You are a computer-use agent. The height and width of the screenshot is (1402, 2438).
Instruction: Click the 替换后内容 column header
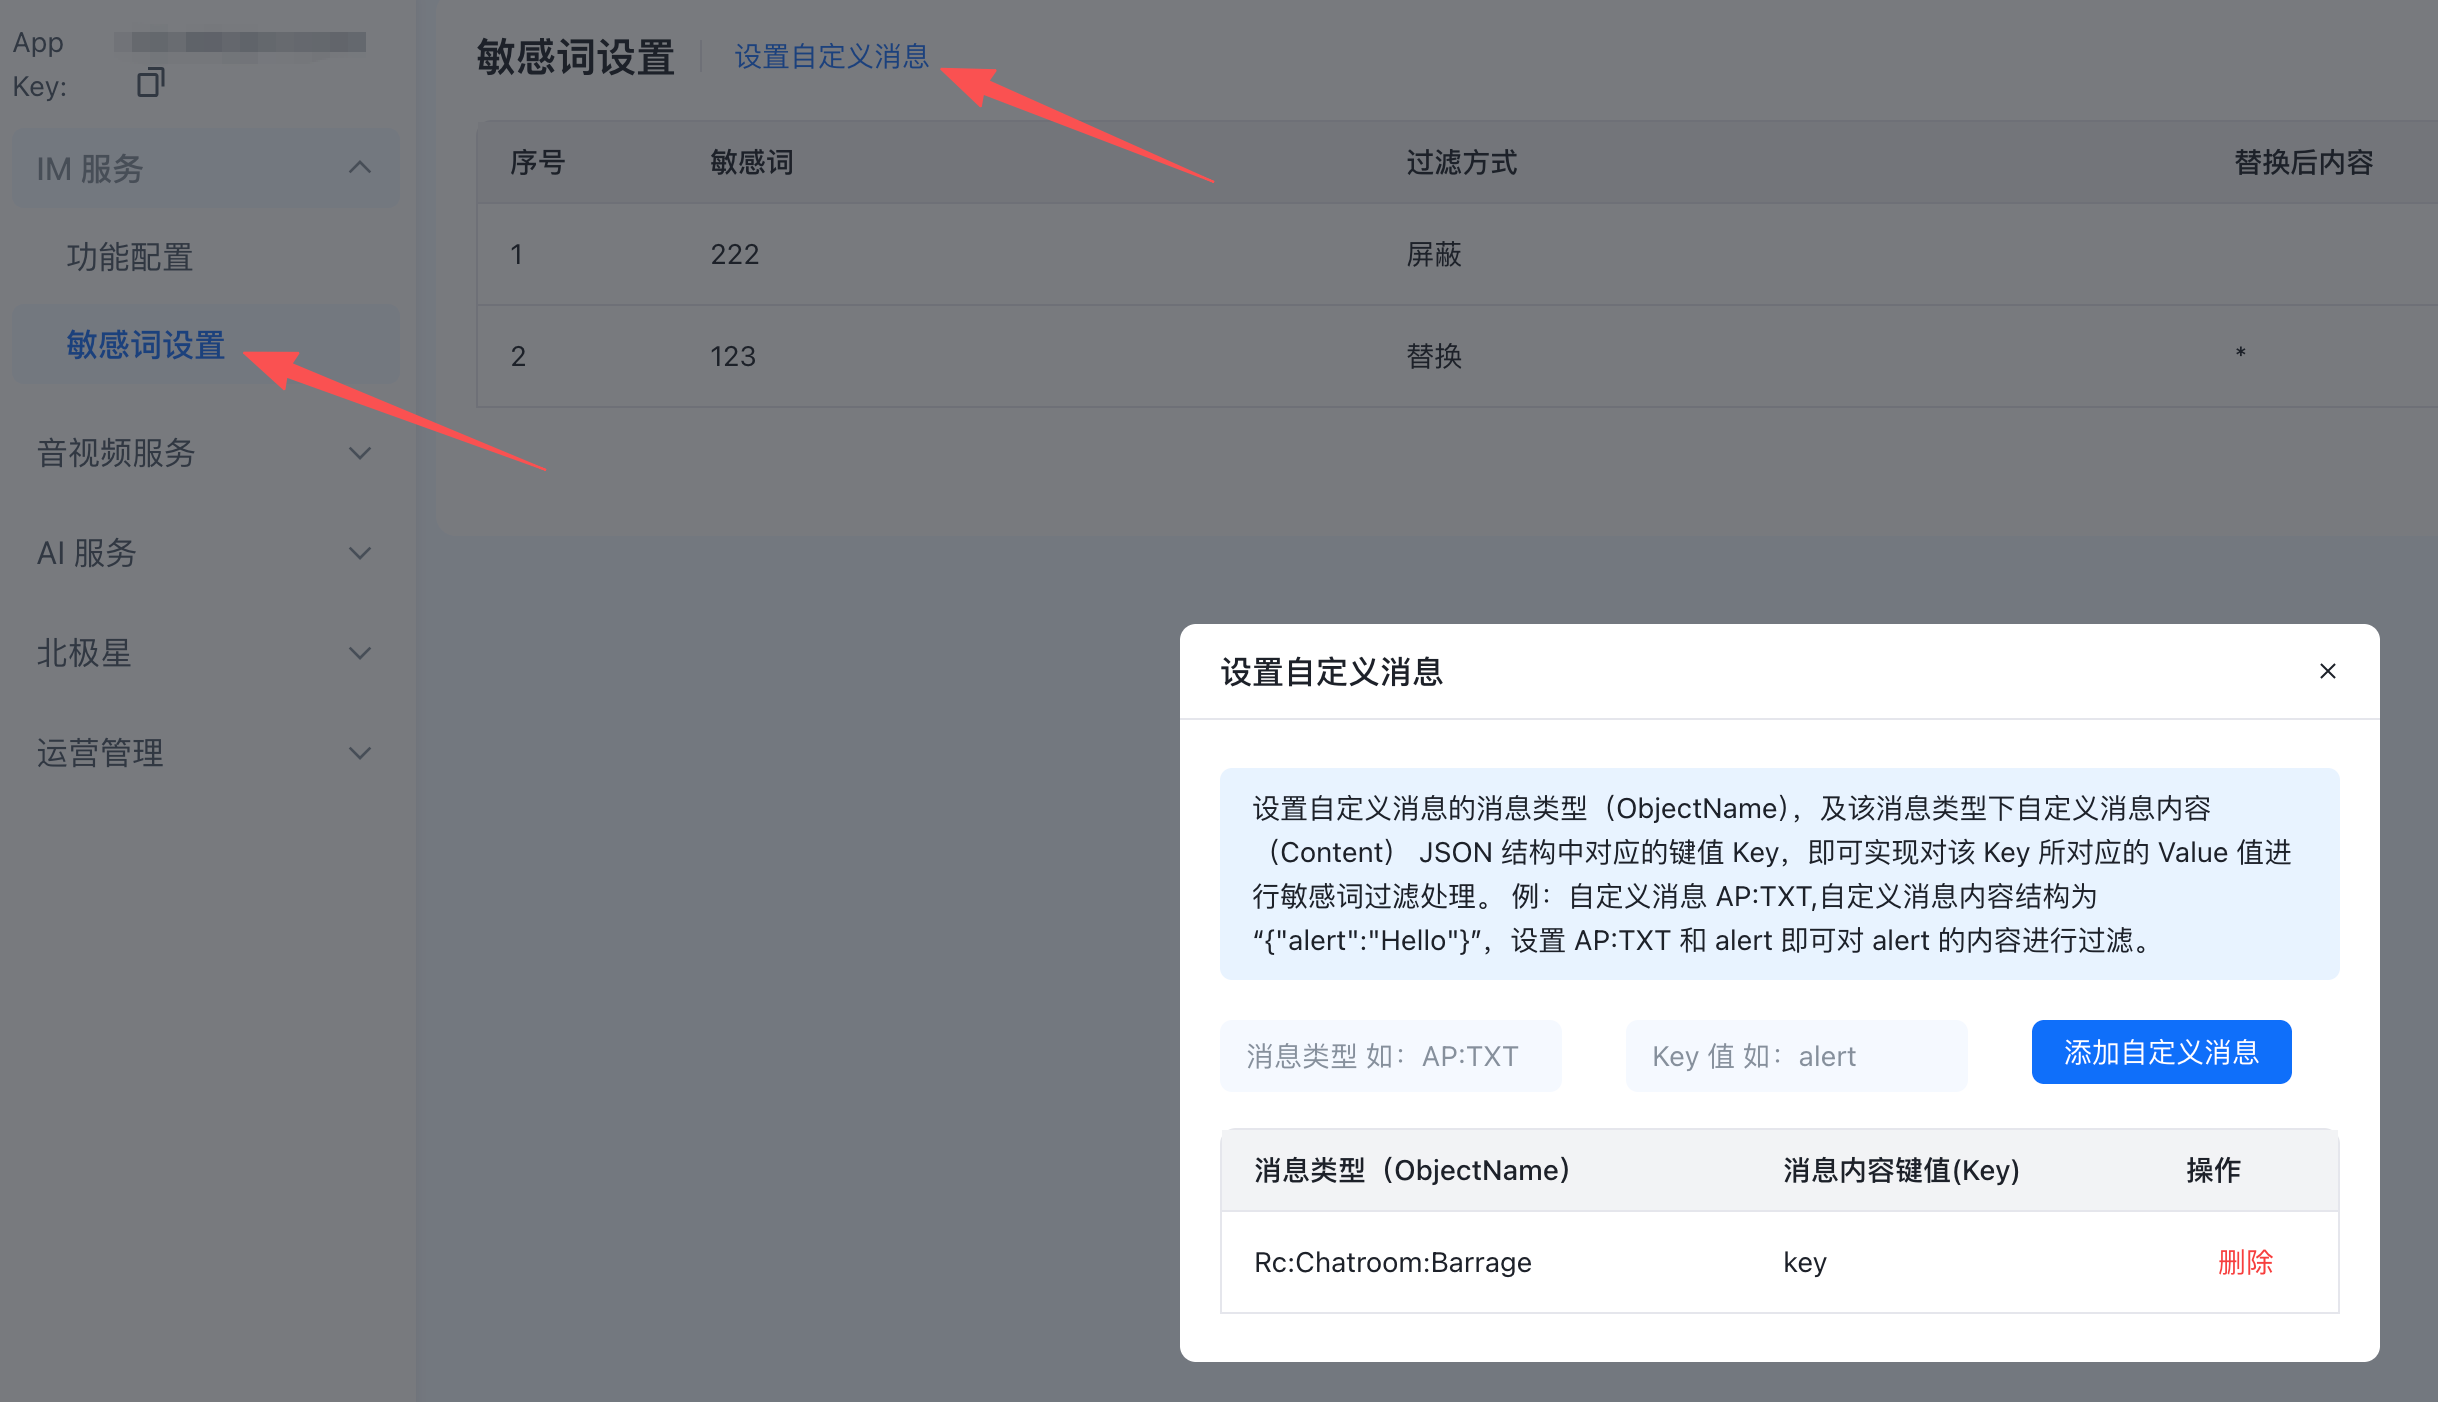tap(2303, 163)
